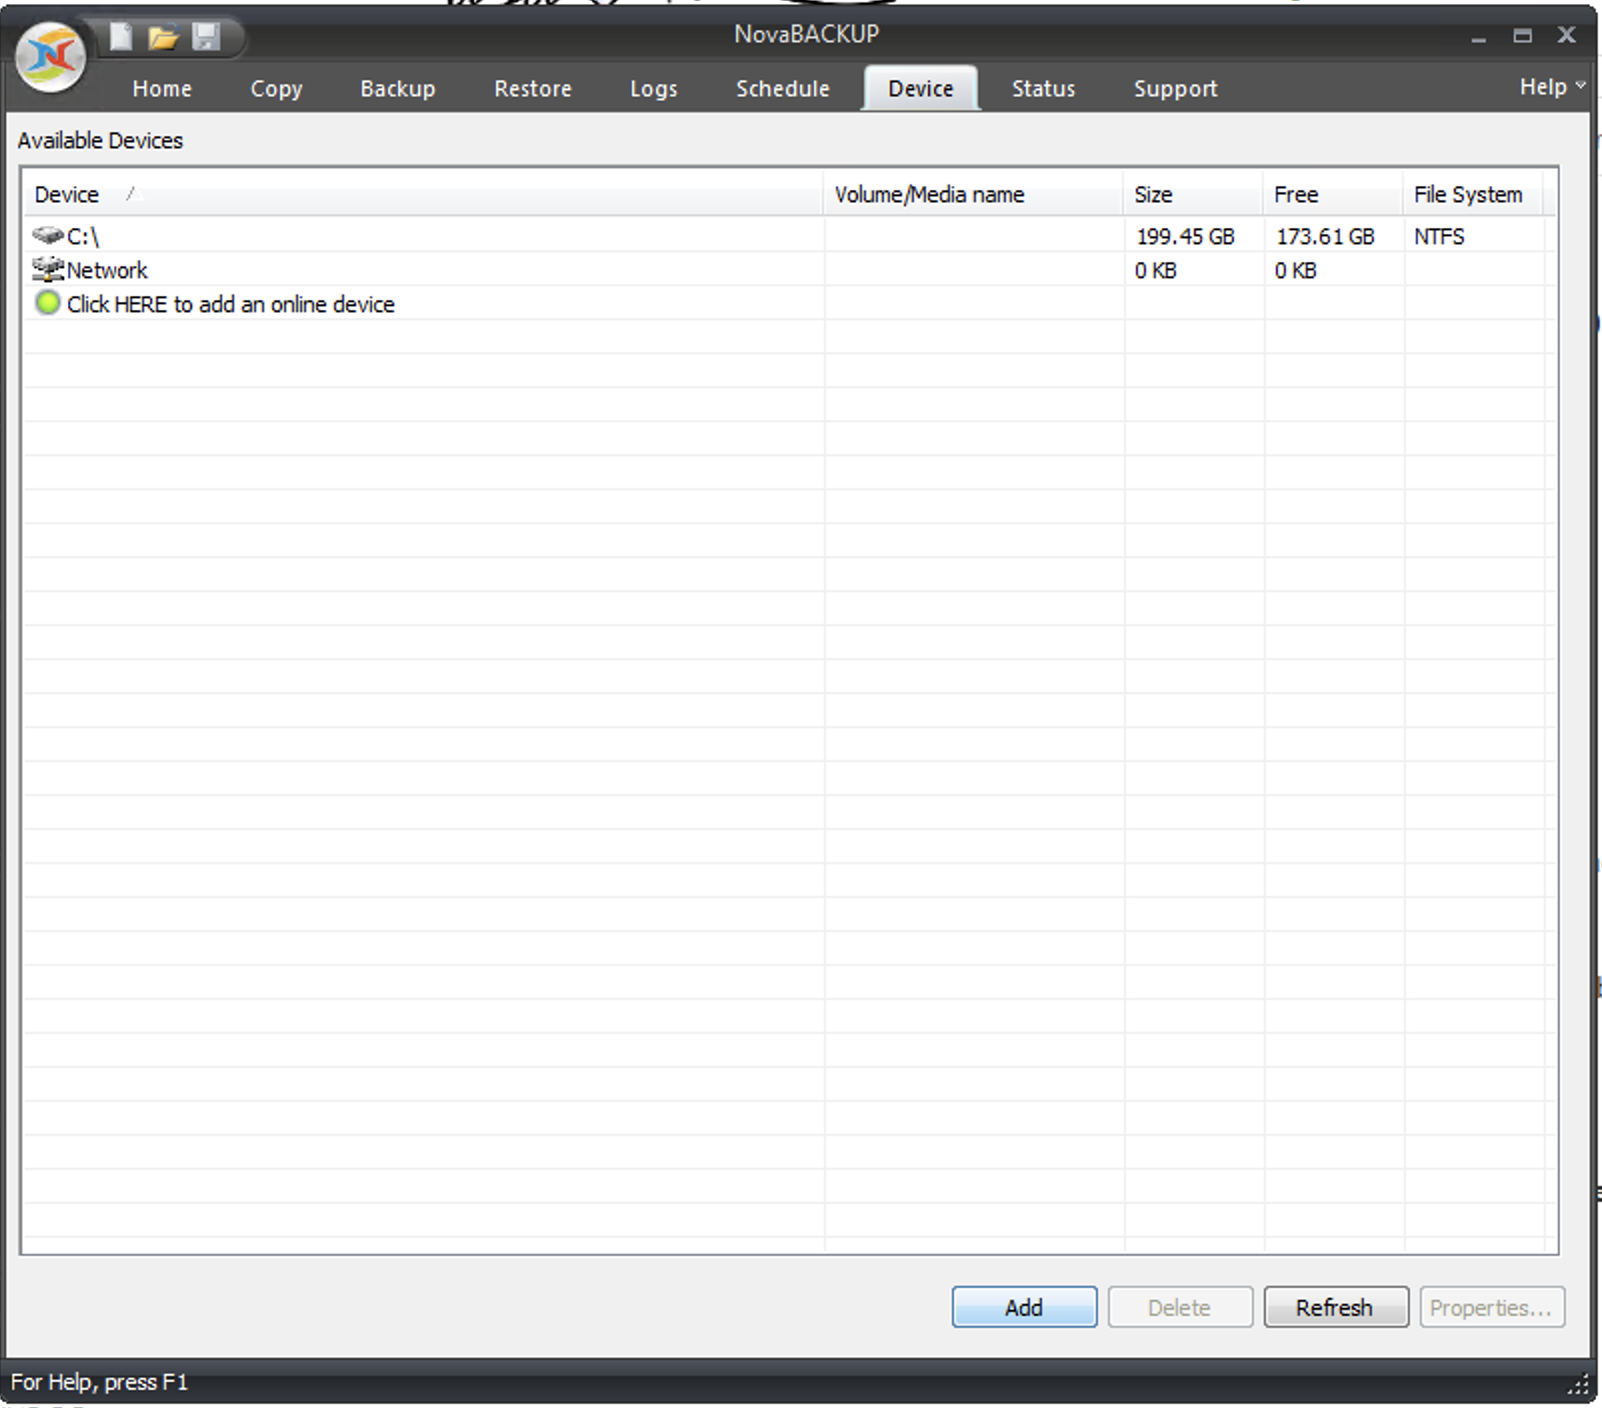Minimize the NovaBACKUP window
This screenshot has height=1408, width=1602.
coord(1478,37)
